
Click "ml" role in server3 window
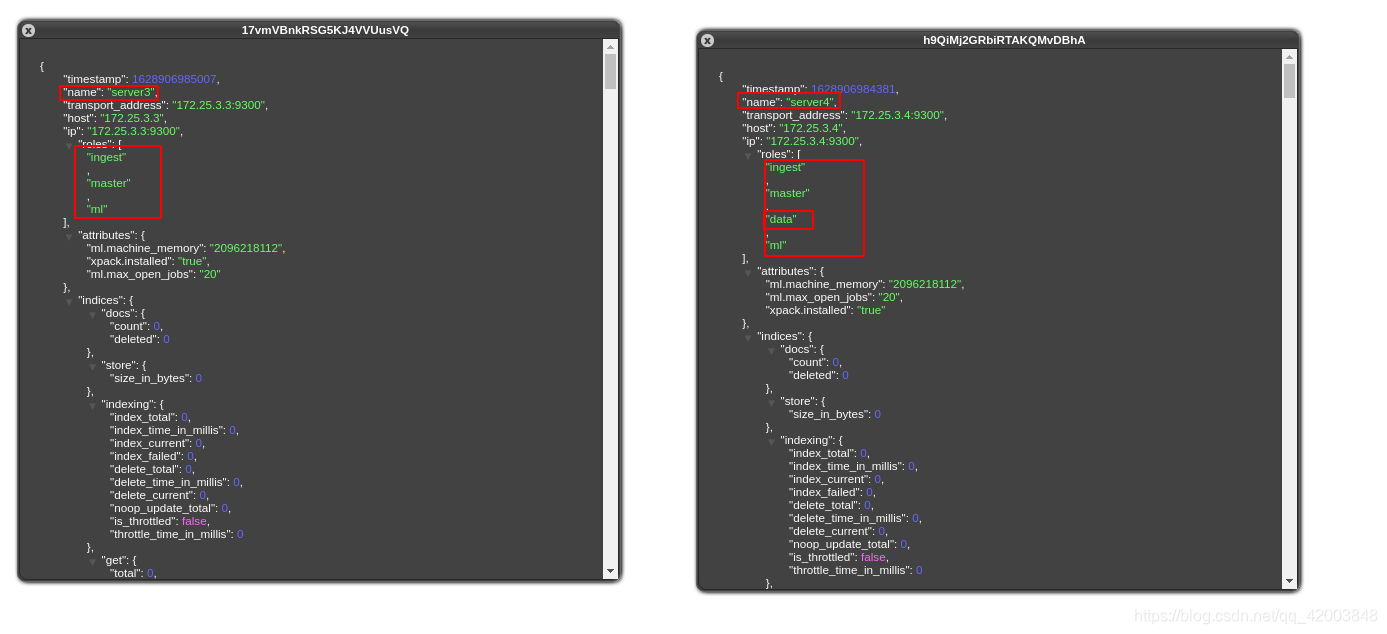pos(97,209)
